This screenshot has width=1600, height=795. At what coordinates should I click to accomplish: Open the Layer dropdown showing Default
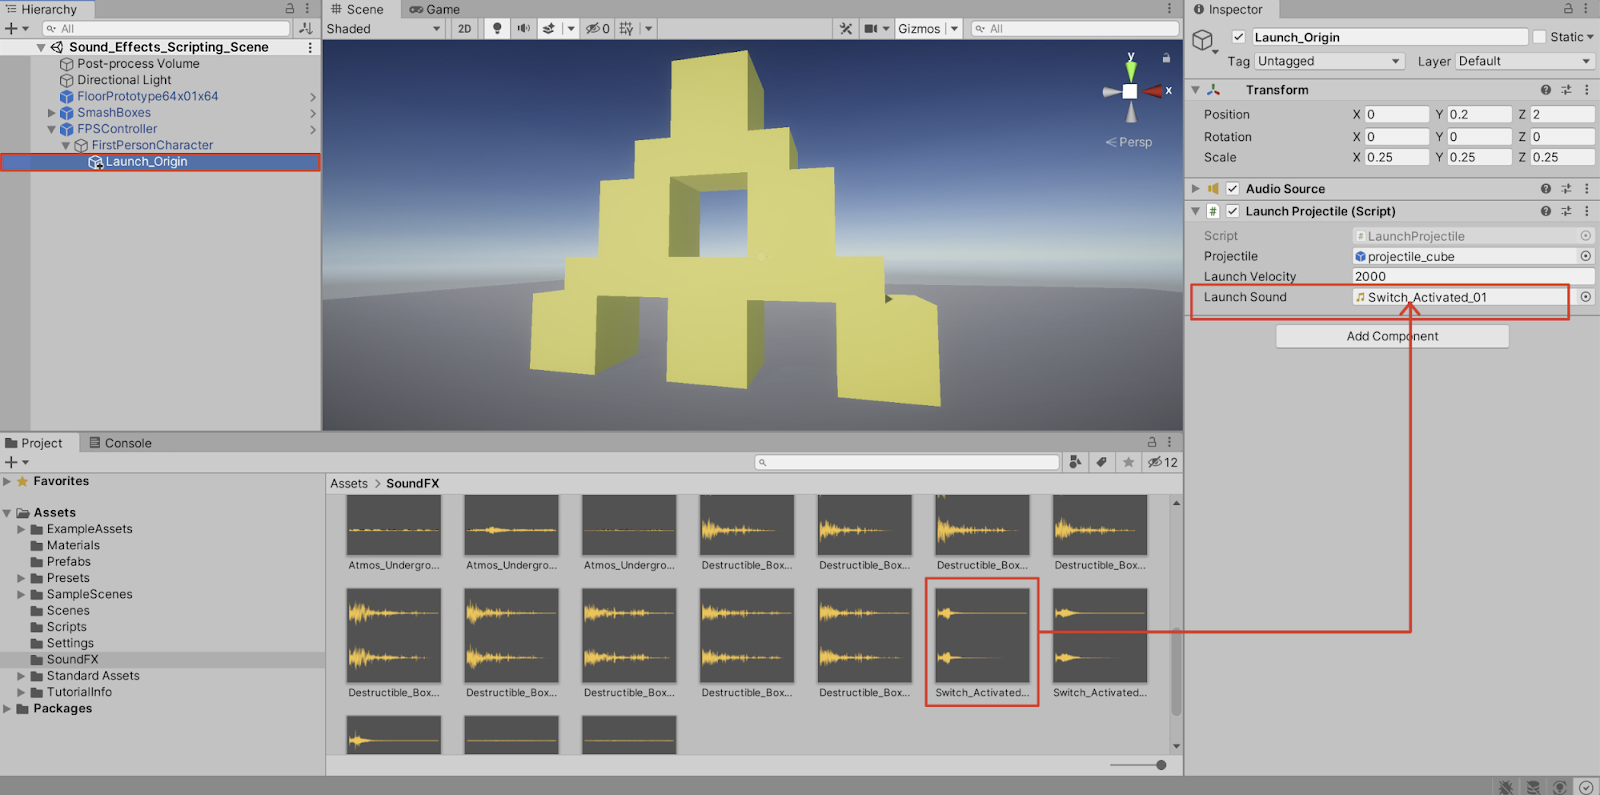1524,61
